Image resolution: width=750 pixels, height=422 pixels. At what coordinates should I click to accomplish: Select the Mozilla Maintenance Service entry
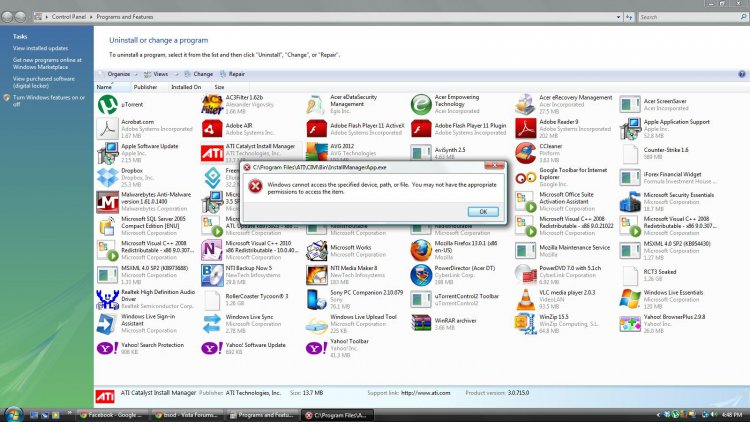(564, 251)
